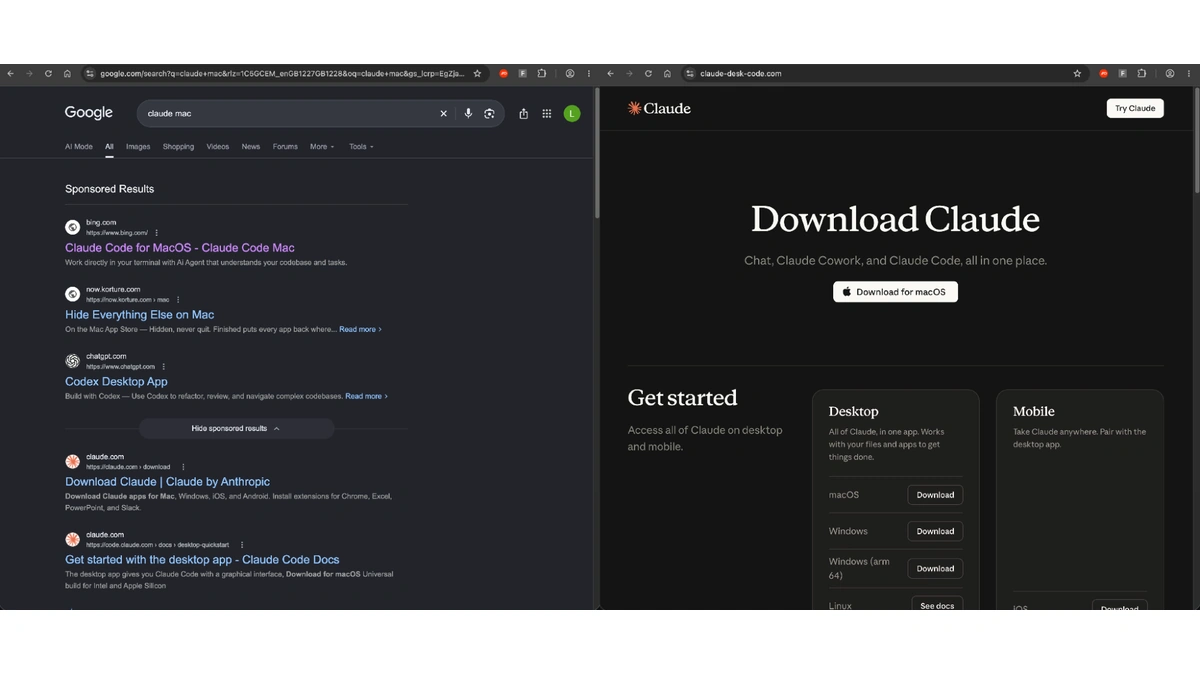
Task: Select the Videos results tab
Action: (218, 147)
